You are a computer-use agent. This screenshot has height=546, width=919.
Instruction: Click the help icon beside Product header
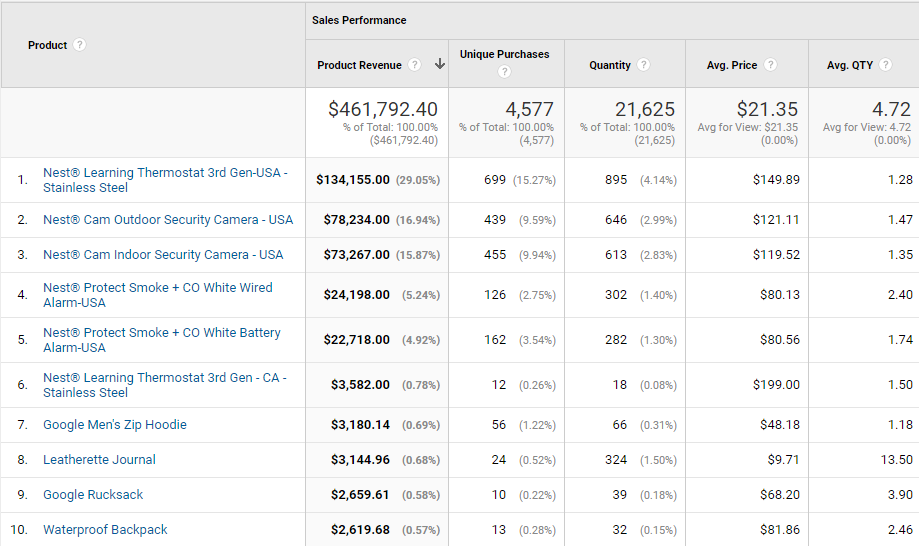[80, 45]
